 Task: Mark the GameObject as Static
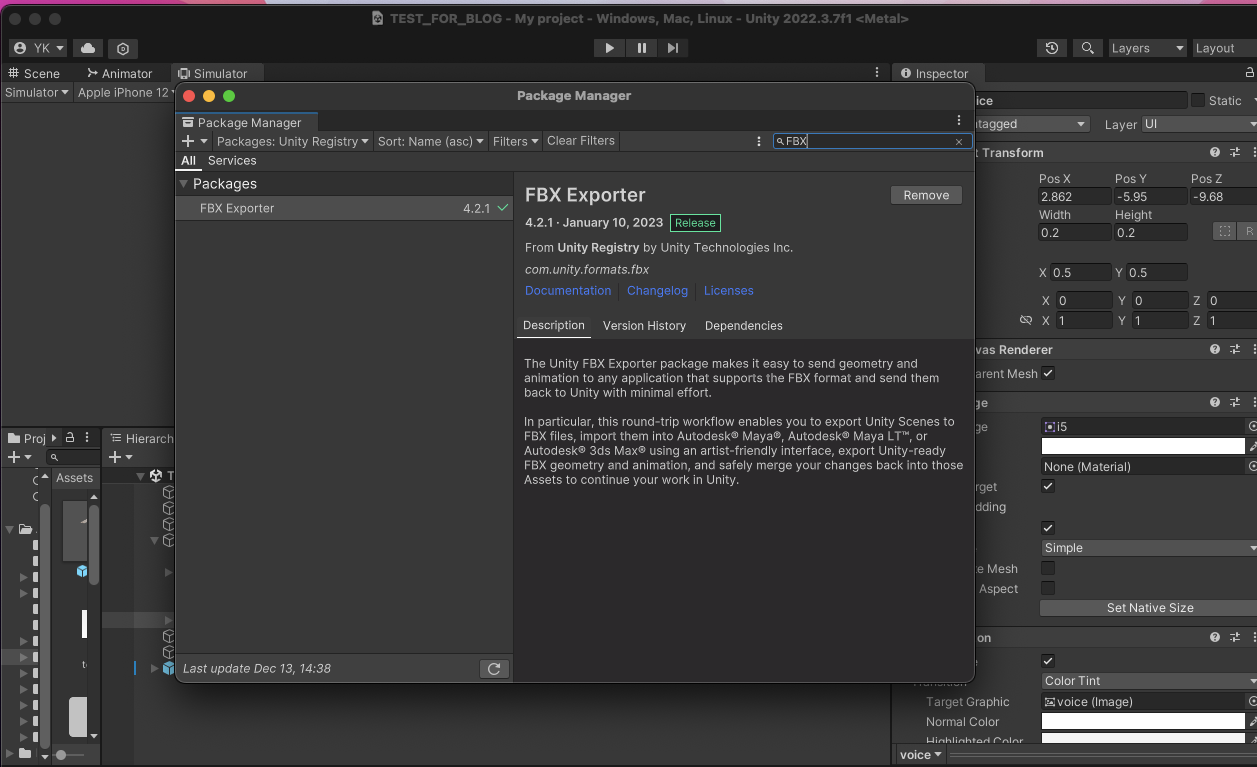(x=1197, y=100)
